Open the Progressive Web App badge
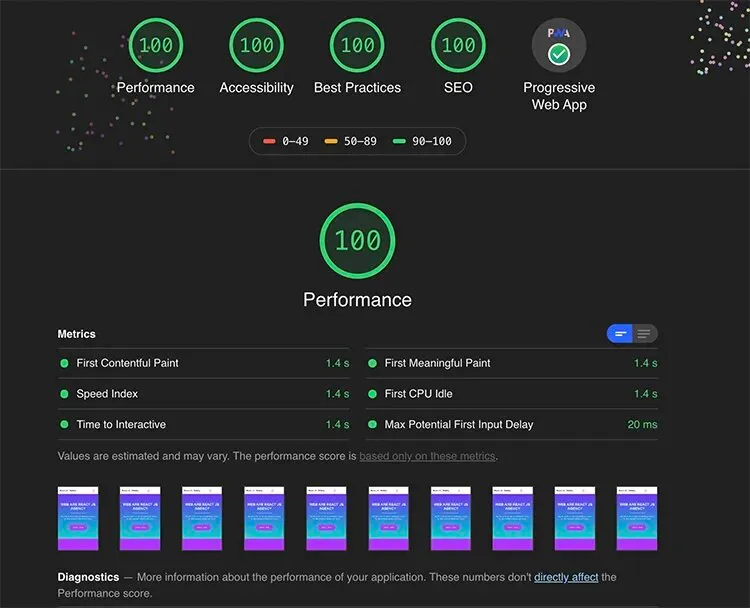This screenshot has width=750, height=608. click(559, 45)
